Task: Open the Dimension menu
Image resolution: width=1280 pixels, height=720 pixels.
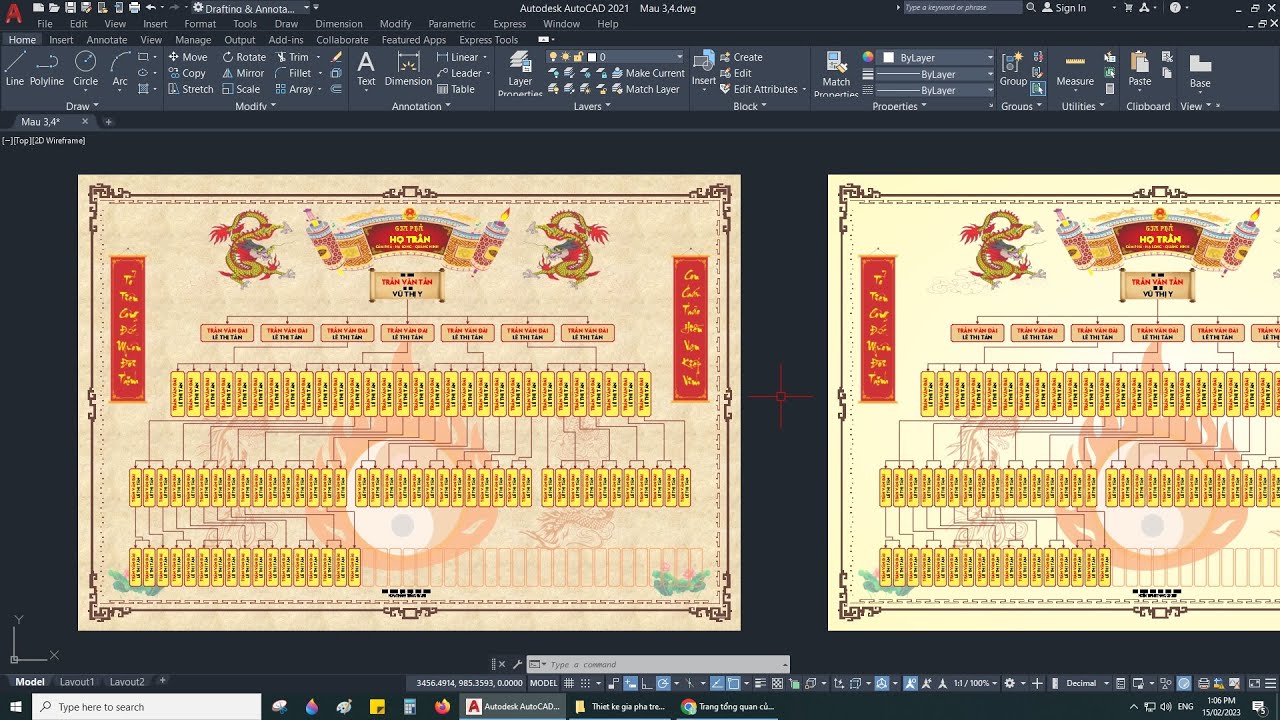Action: 339,24
